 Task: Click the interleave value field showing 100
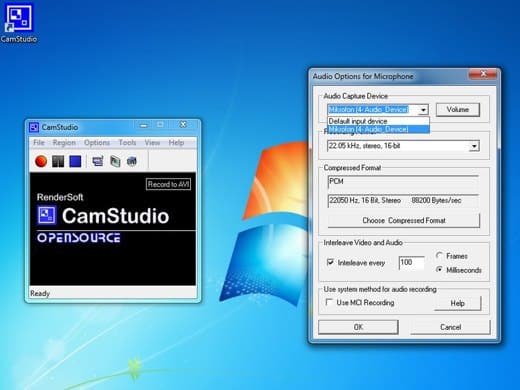coord(412,263)
